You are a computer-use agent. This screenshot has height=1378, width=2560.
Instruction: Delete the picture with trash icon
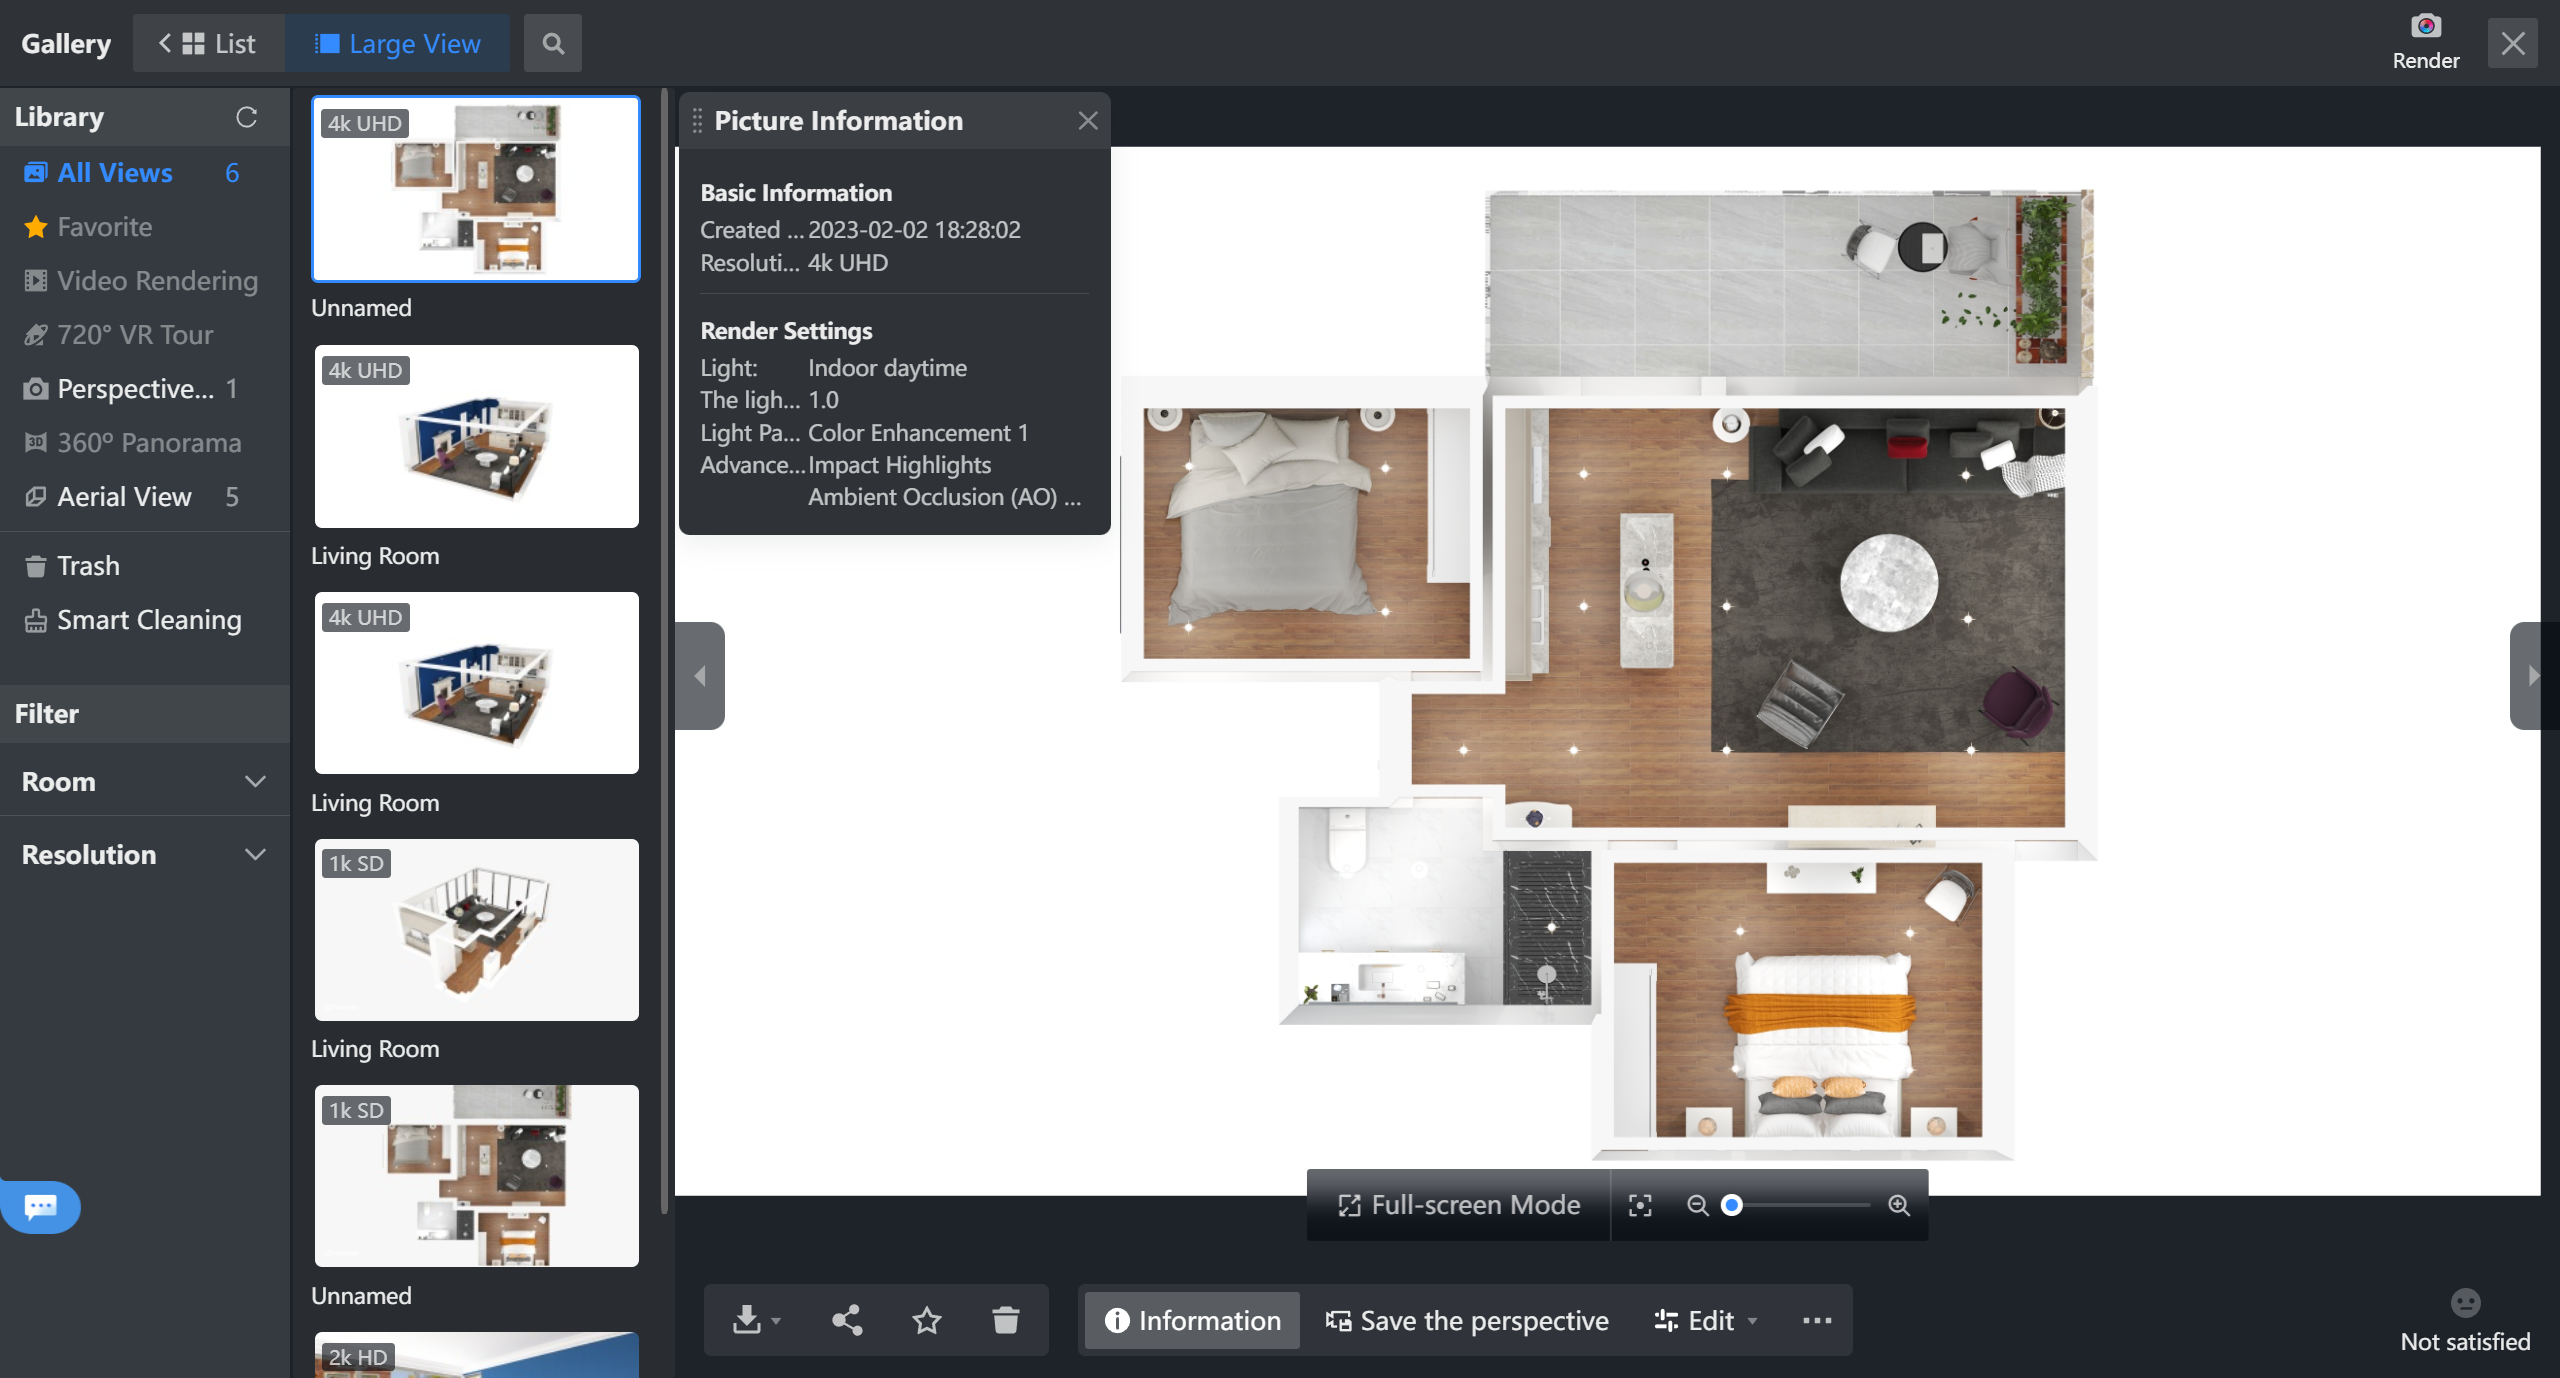tap(1006, 1320)
